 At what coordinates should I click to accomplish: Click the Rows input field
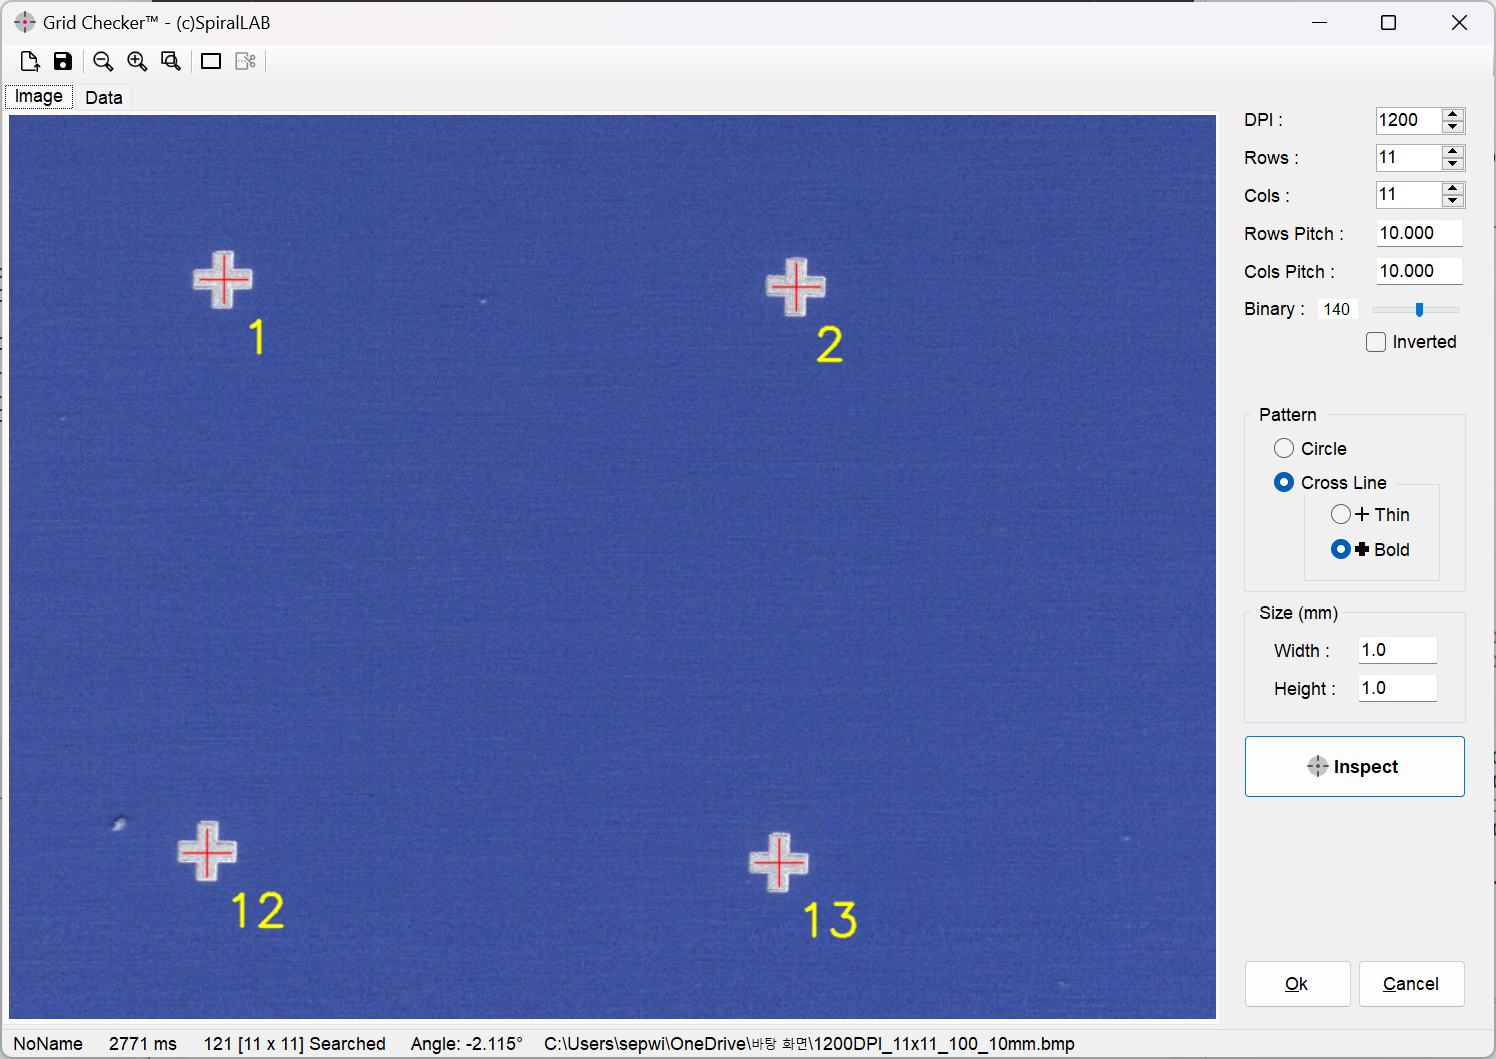(1408, 157)
